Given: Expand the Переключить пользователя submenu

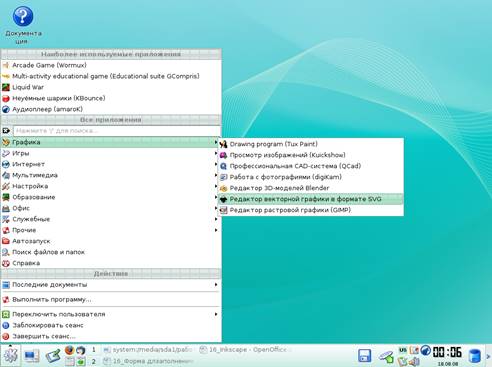Looking at the screenshot, I should tap(111, 314).
